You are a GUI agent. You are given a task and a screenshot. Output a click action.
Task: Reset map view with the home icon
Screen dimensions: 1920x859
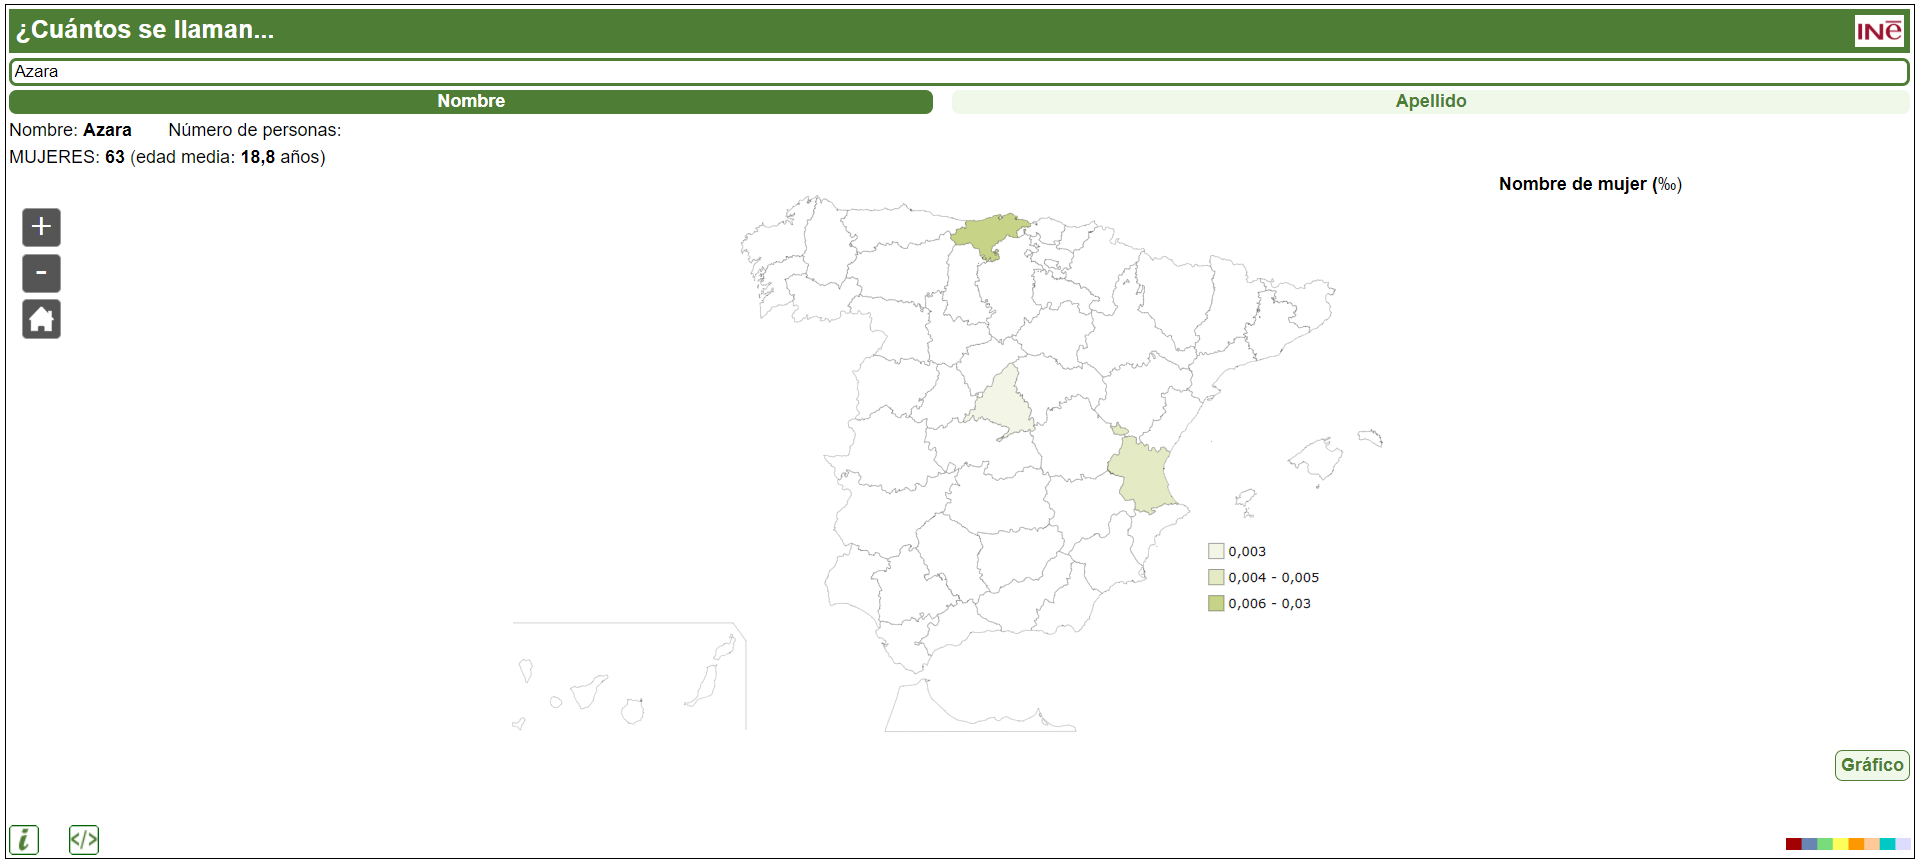coord(41,319)
